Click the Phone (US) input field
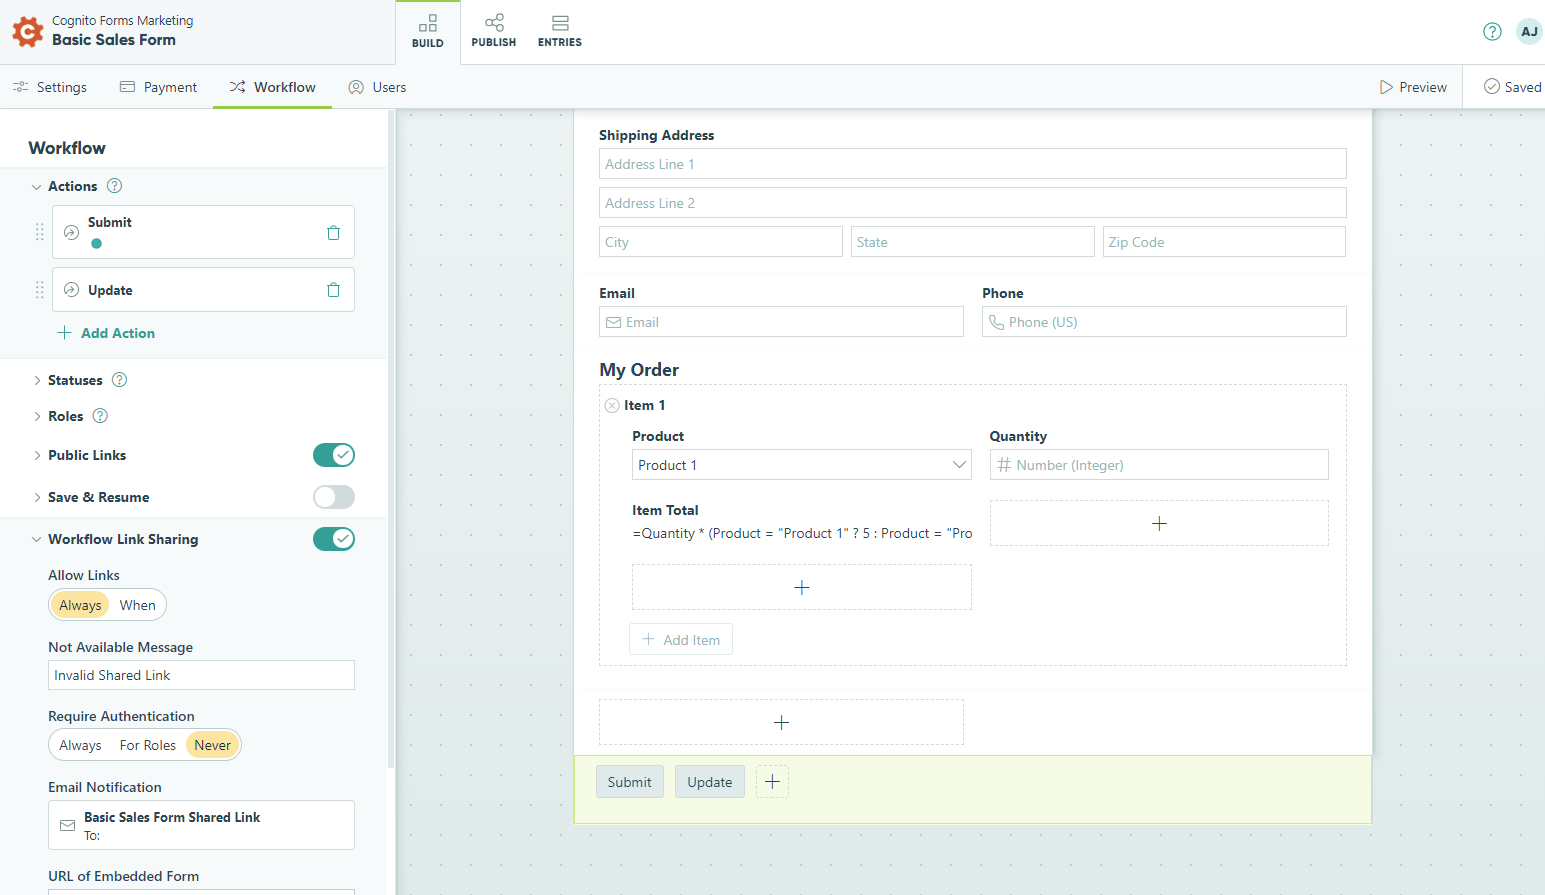Image resolution: width=1545 pixels, height=895 pixels. click(1164, 322)
